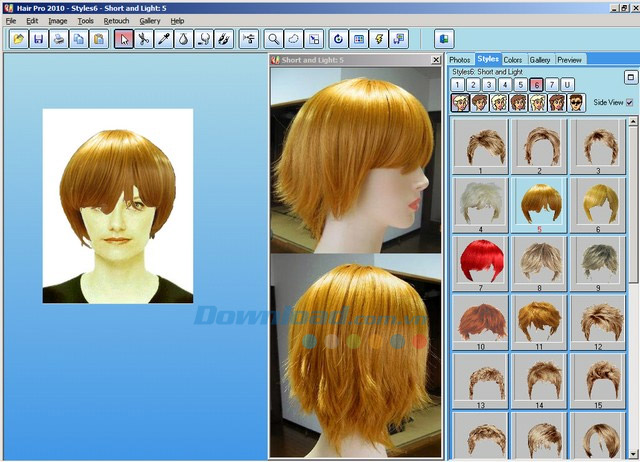Click the woman portrait photo on canvas

[118, 206]
